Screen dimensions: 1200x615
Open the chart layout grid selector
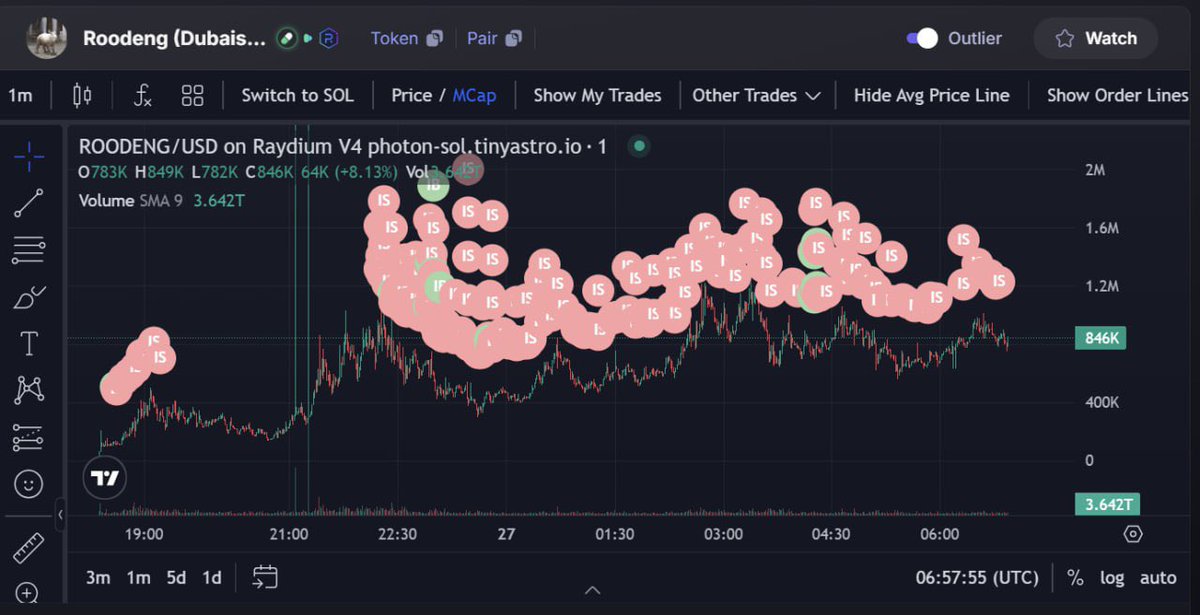192,95
